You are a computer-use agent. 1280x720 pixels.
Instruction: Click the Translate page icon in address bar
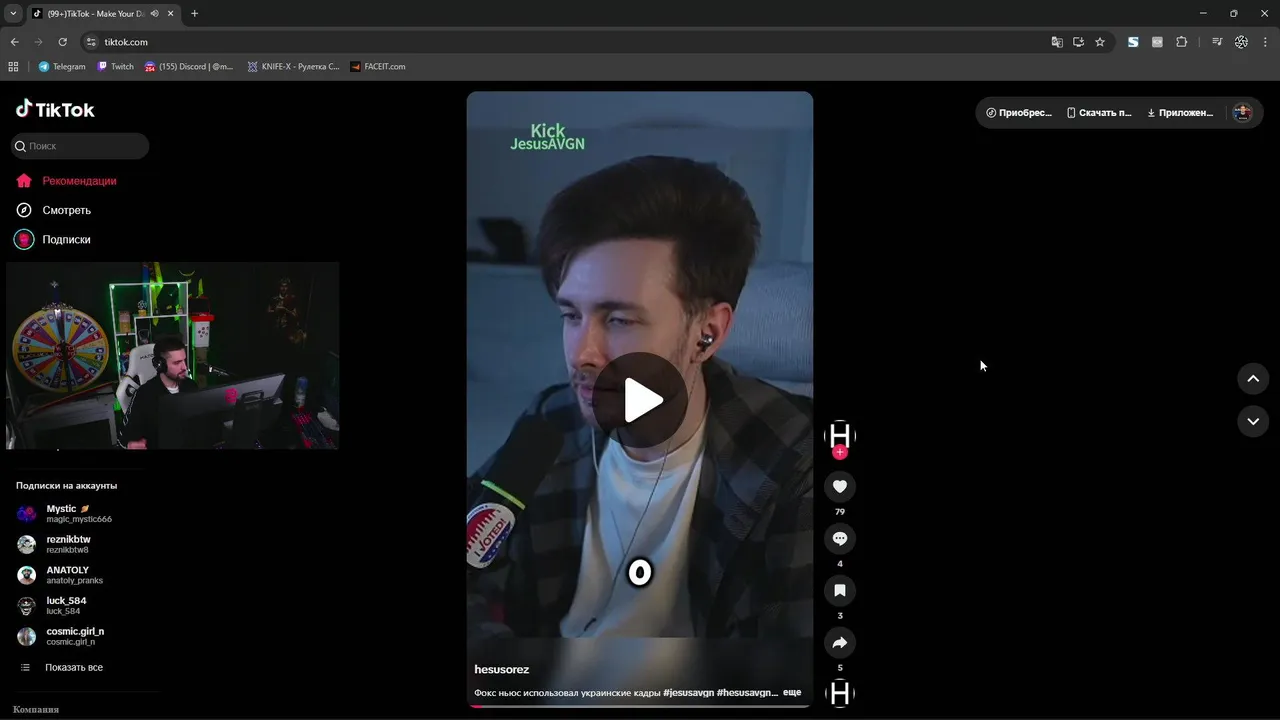point(1057,42)
